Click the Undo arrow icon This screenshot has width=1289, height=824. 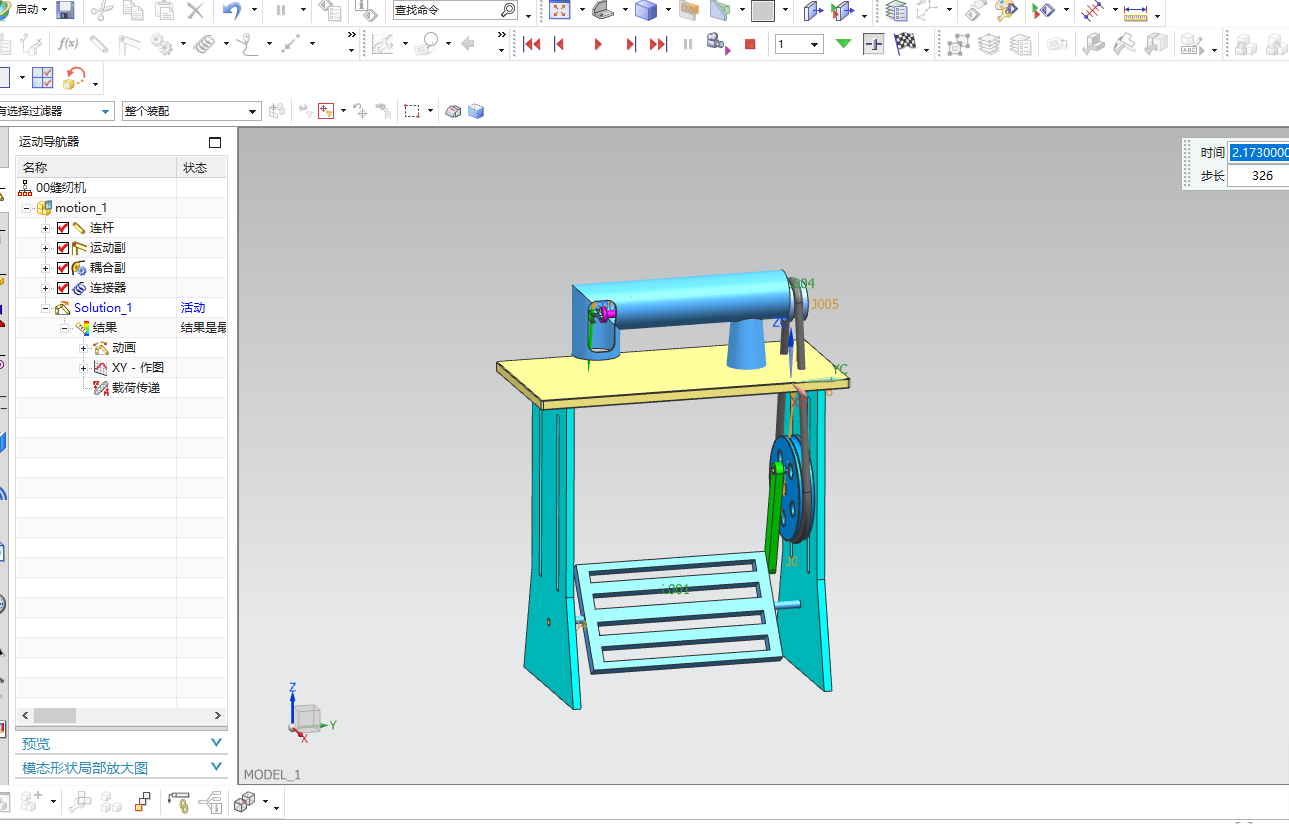[x=232, y=11]
